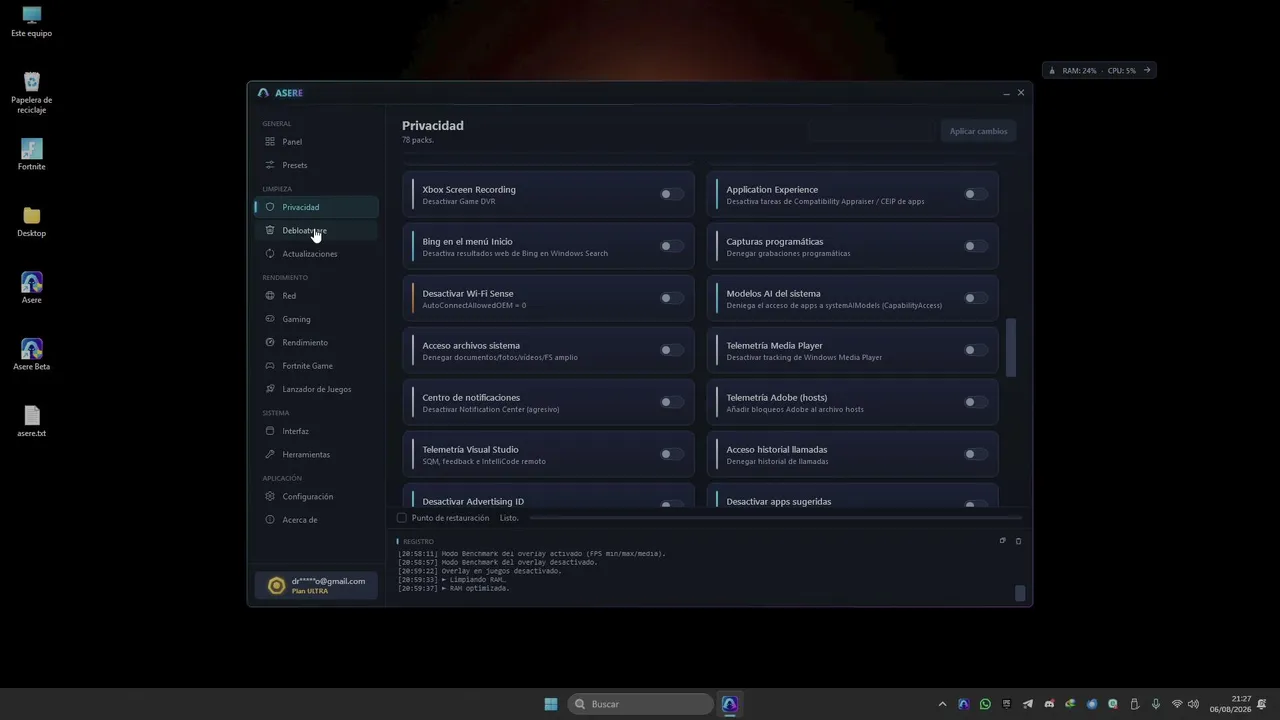Click the Asere logo in title bar

[x=263, y=93]
